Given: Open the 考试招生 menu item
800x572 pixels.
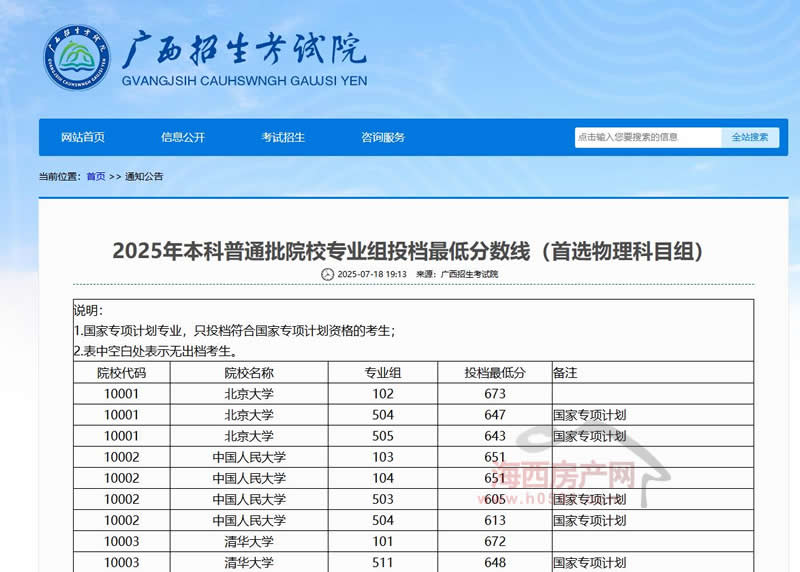Looking at the screenshot, I should [x=283, y=137].
